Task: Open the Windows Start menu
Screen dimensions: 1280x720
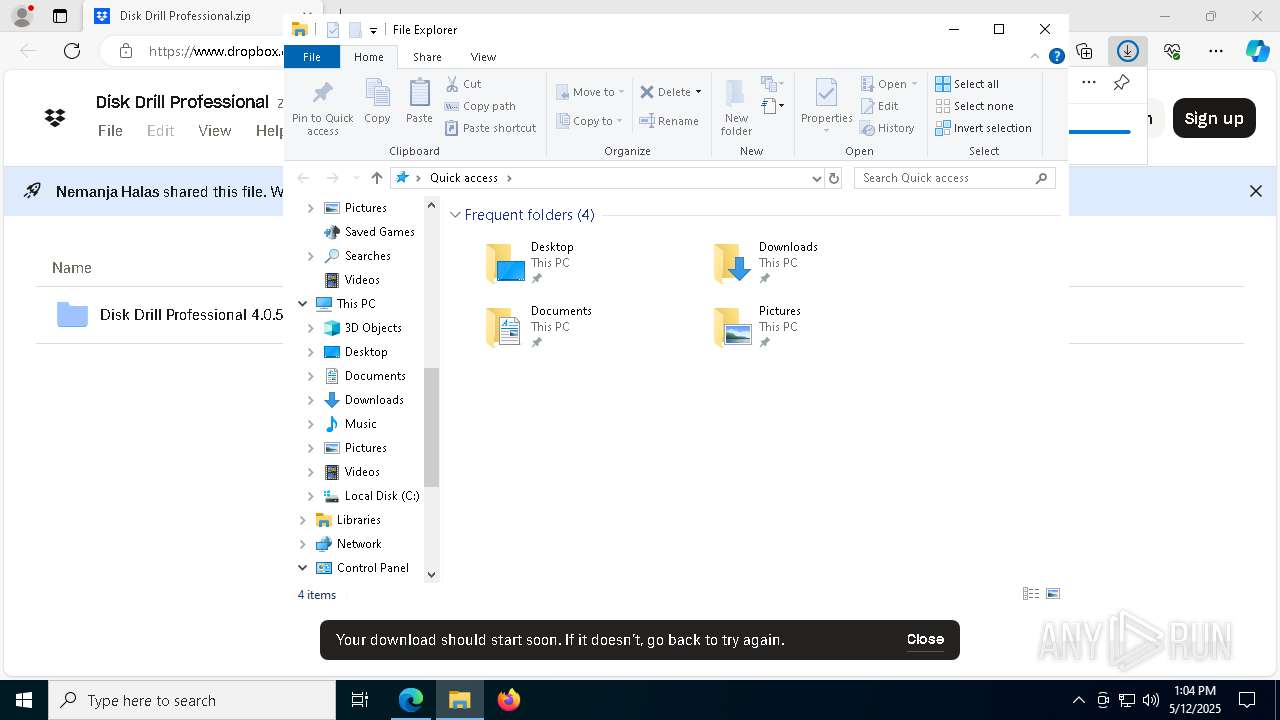Action: [x=24, y=700]
